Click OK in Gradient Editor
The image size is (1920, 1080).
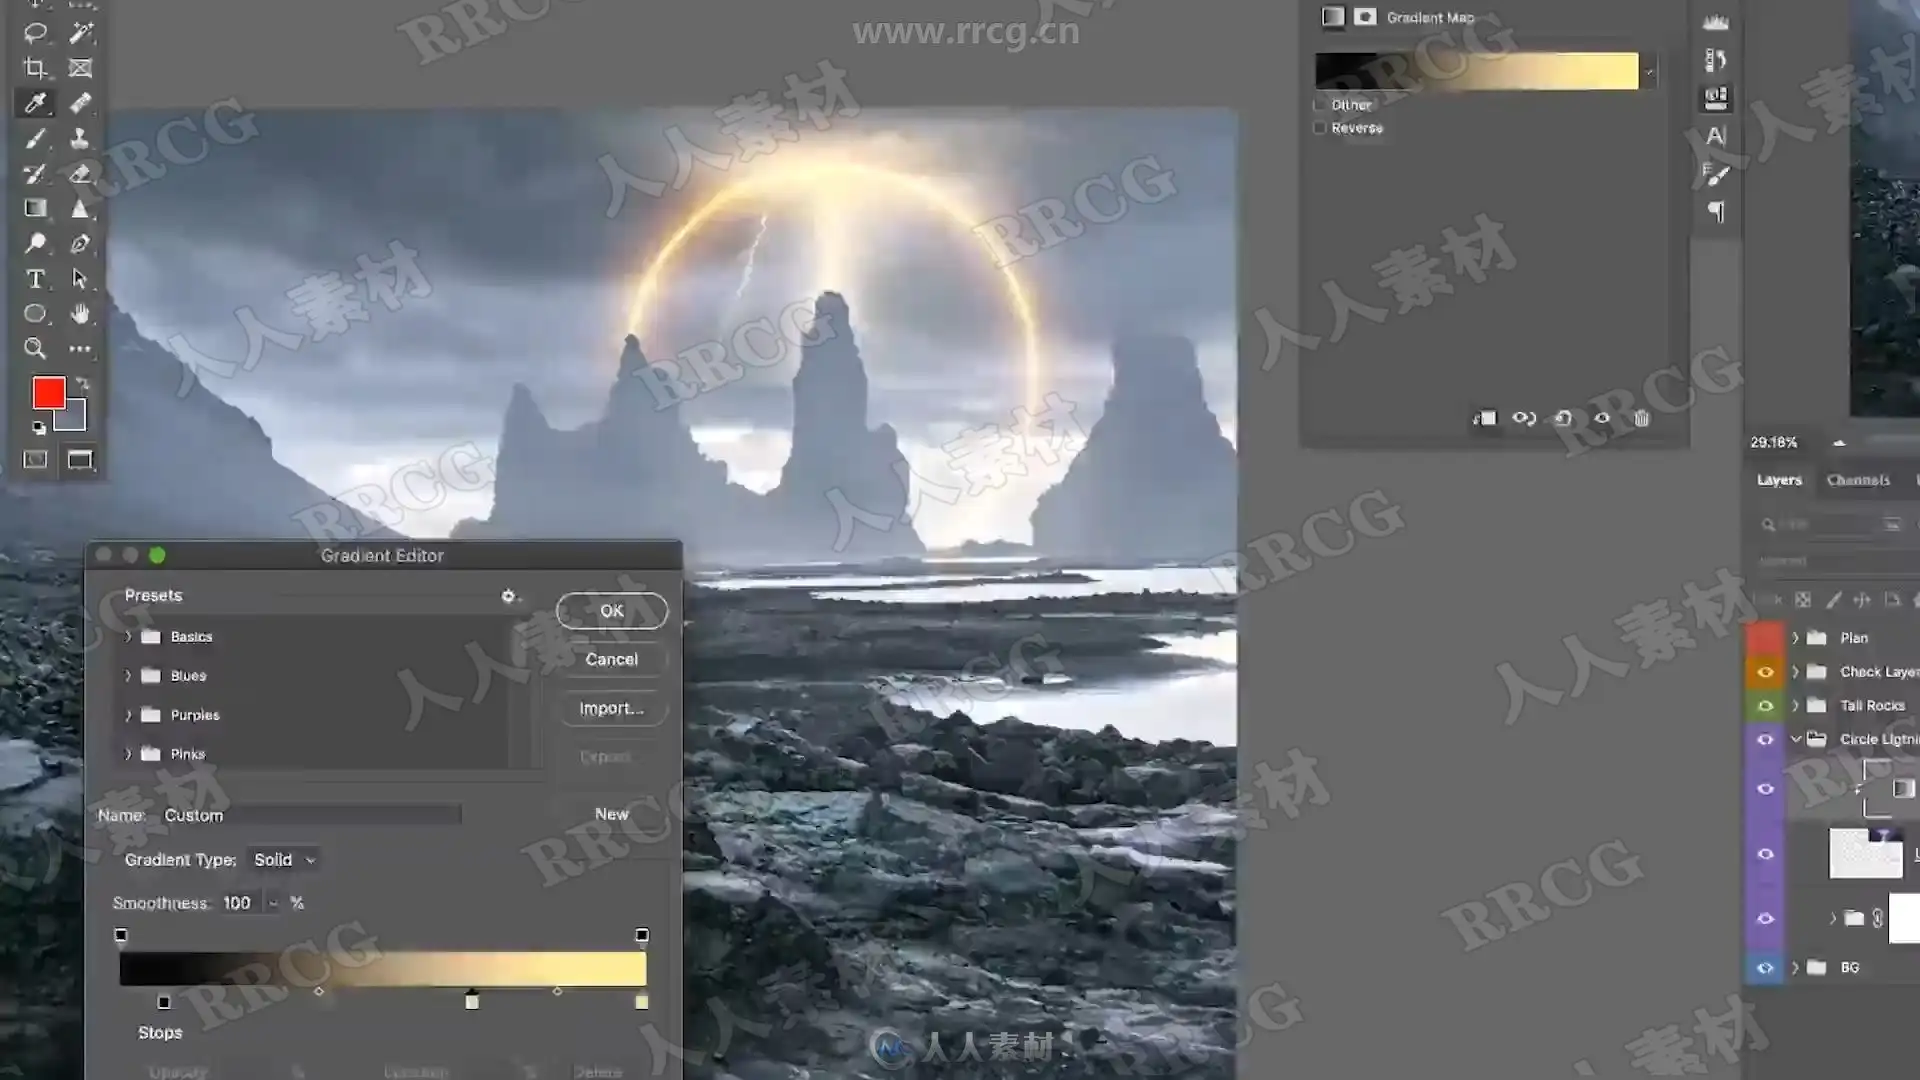(611, 611)
